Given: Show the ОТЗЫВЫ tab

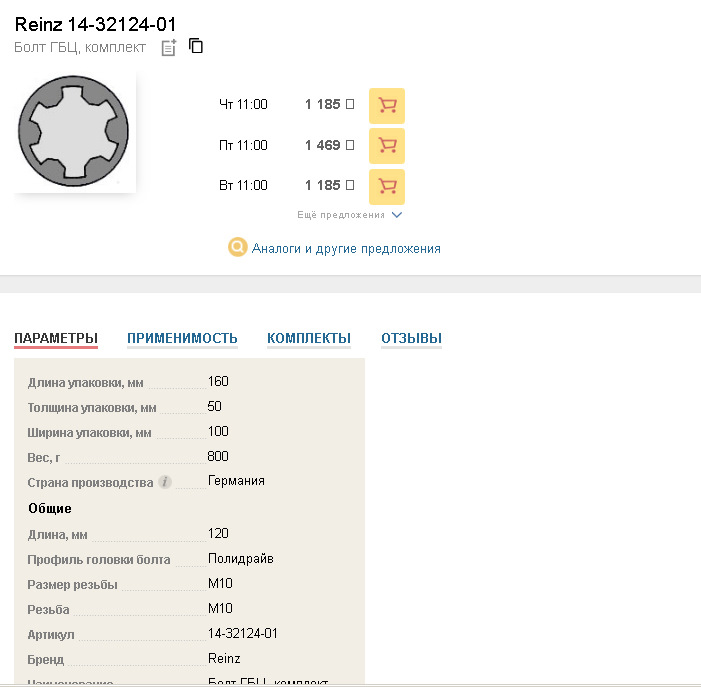Looking at the screenshot, I should (411, 338).
